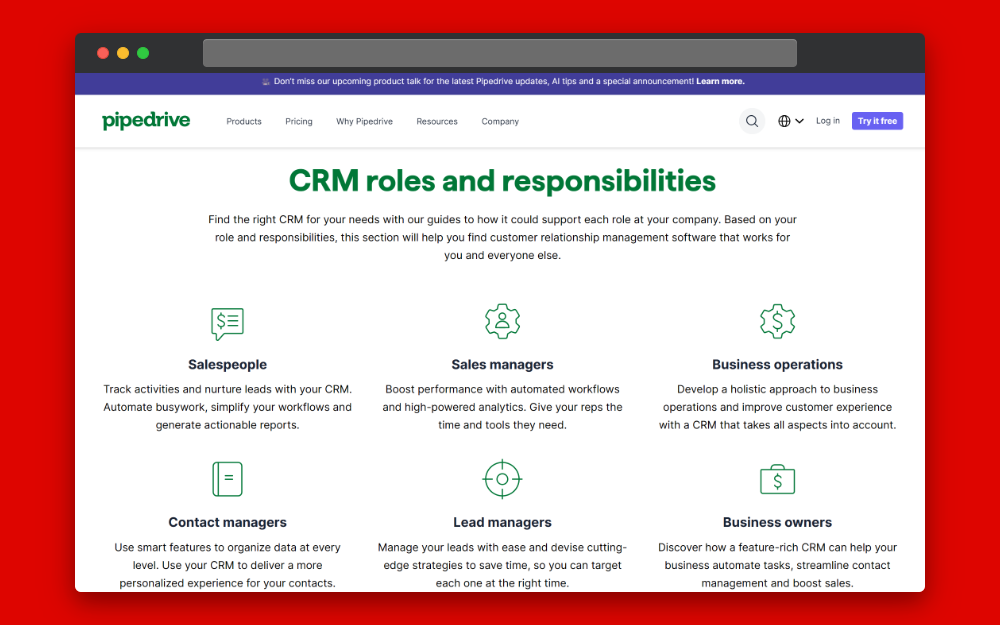Click the Salespeople chat dollar icon

[228, 323]
